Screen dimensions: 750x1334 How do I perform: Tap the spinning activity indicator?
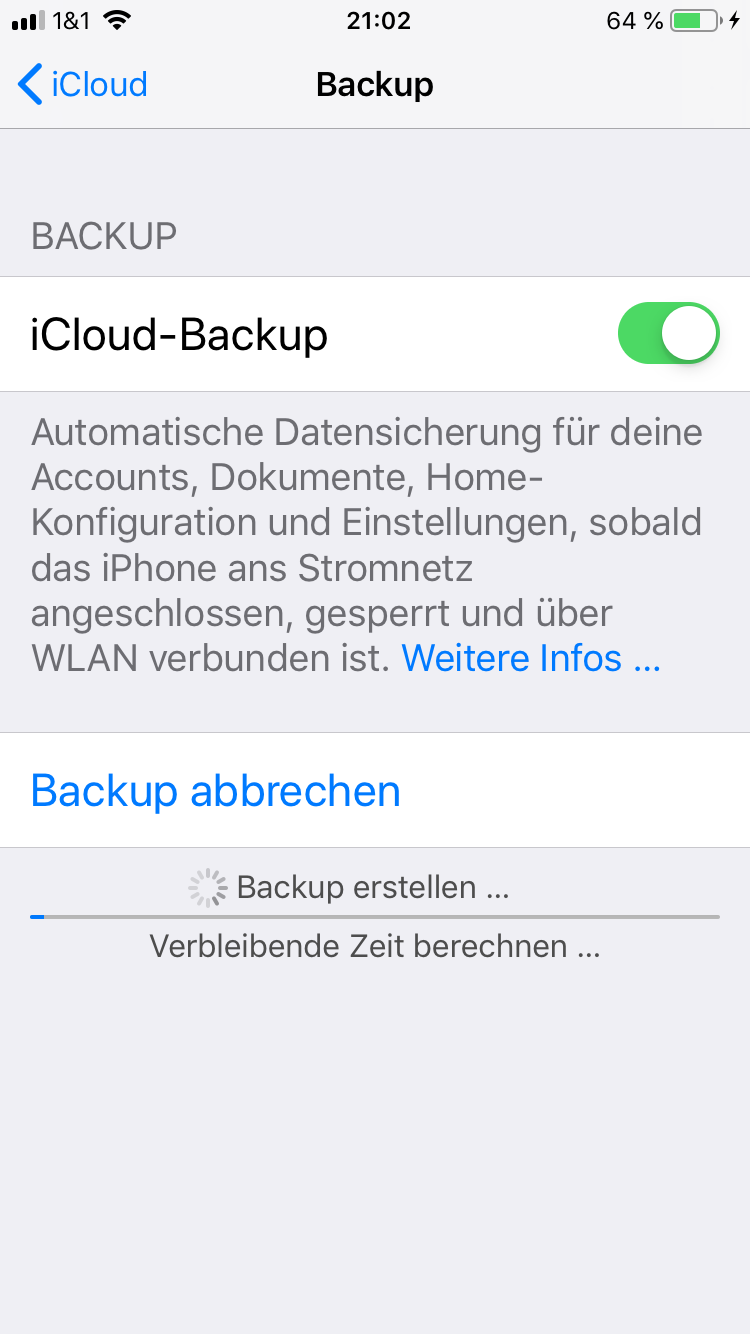point(208,887)
